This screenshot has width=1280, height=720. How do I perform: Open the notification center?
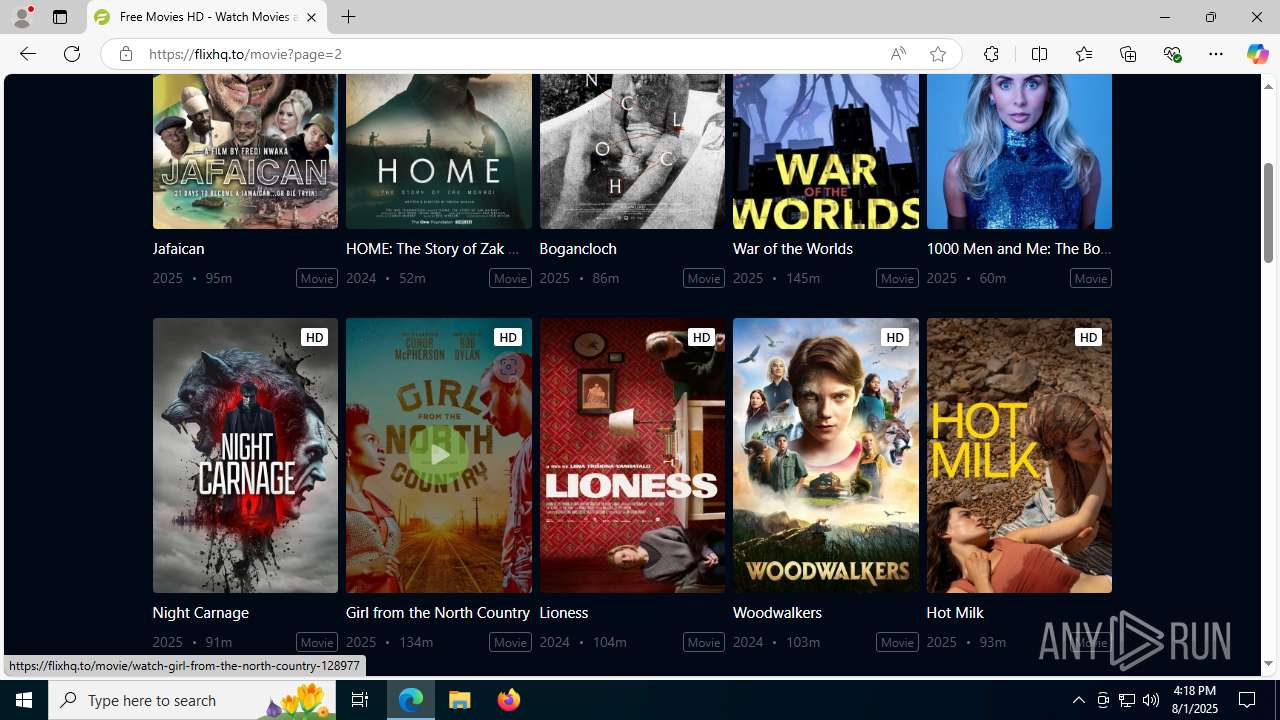1248,700
